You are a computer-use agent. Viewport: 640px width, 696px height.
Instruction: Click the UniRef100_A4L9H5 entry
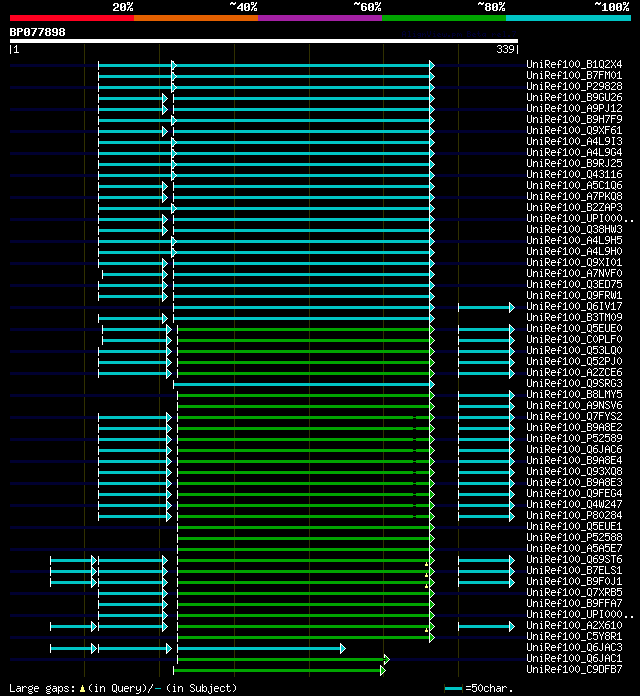(x=574, y=240)
